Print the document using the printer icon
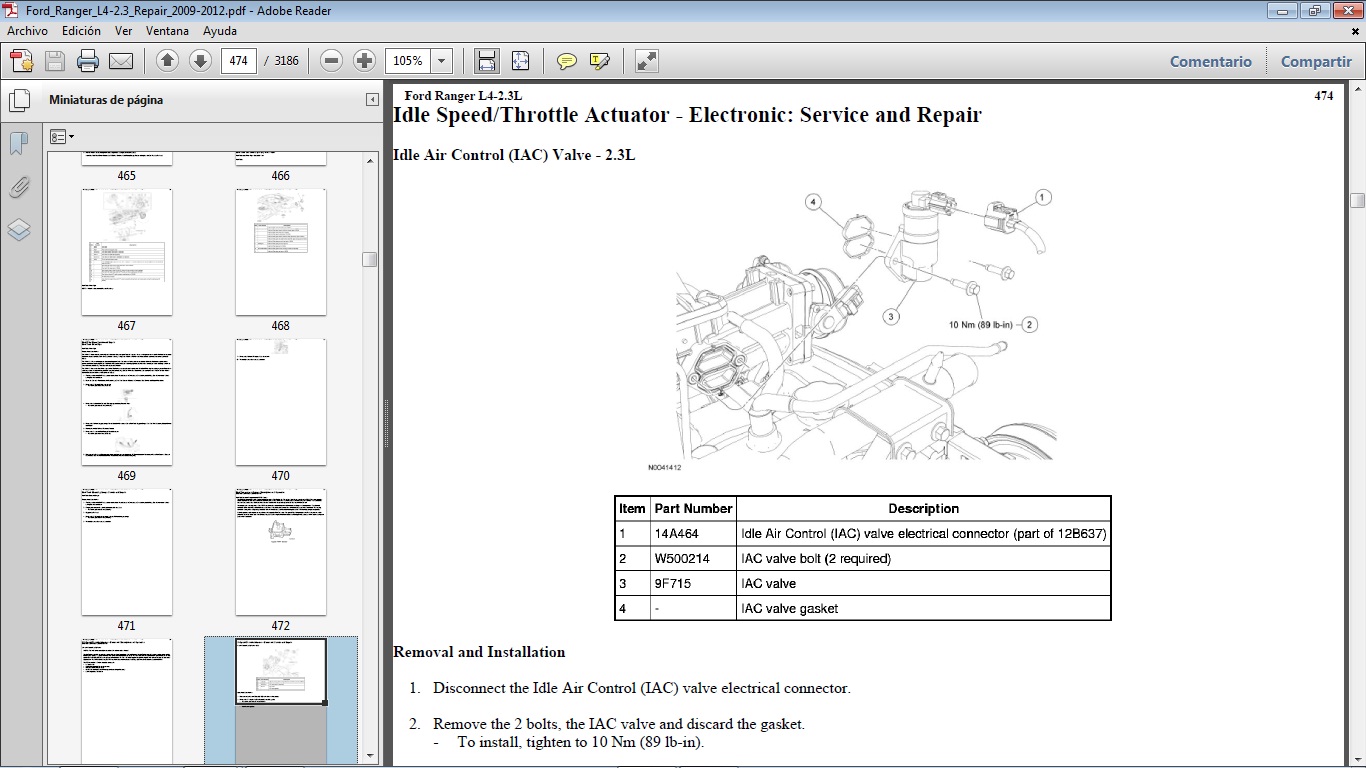Viewport: 1366px width, 768px height. 88,61
